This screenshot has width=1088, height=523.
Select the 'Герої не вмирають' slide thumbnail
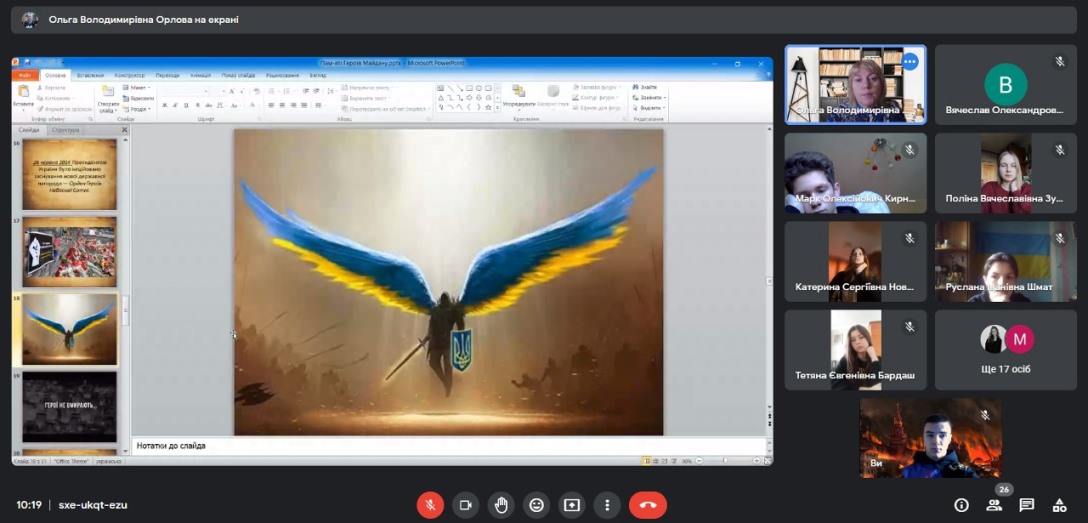(69, 406)
